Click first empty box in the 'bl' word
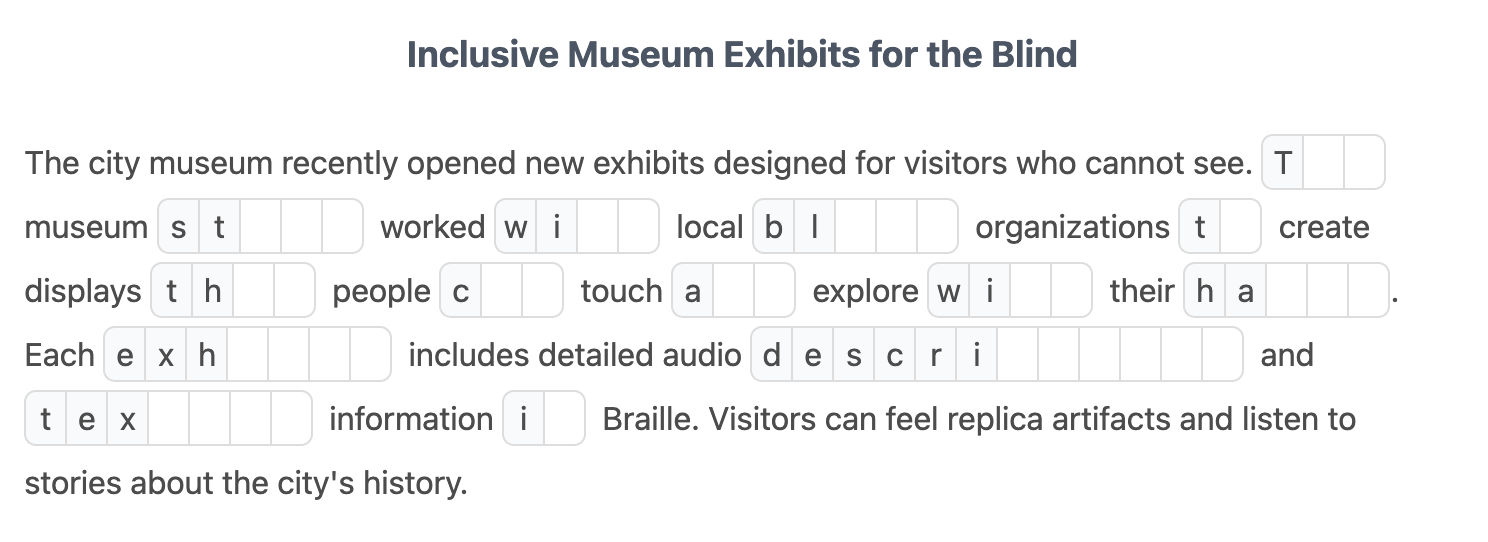Viewport: 1488px width, 542px height. click(x=855, y=227)
